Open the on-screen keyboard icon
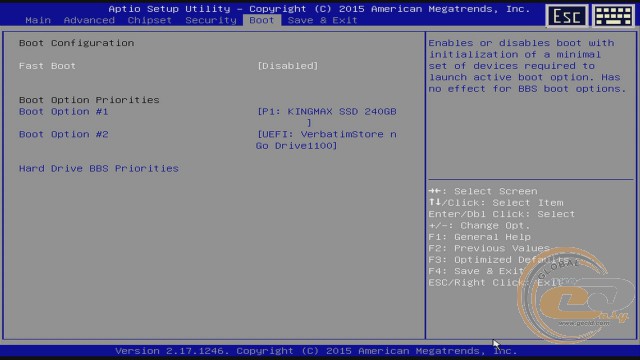Image resolution: width=640 pixels, height=360 pixels. point(613,16)
